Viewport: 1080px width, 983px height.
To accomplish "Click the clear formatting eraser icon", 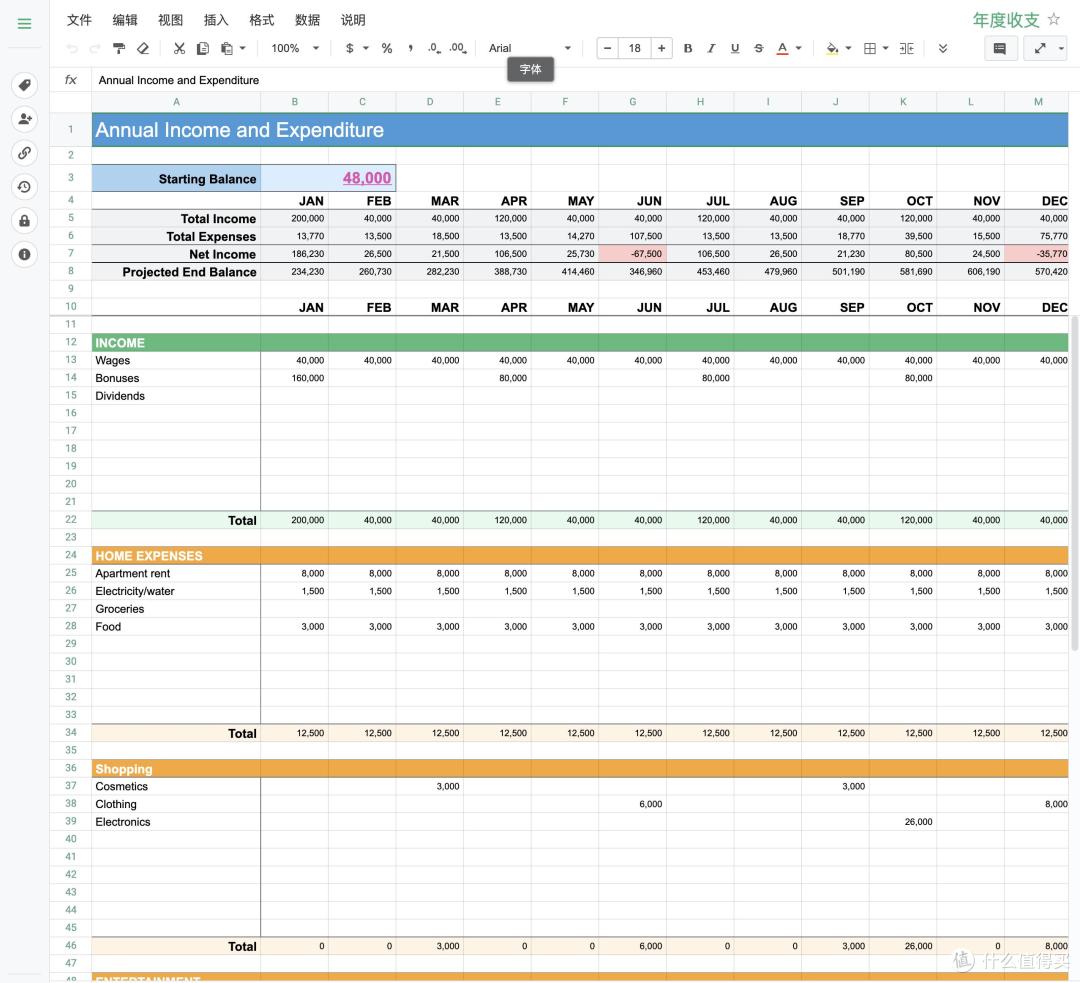I will tap(143, 48).
